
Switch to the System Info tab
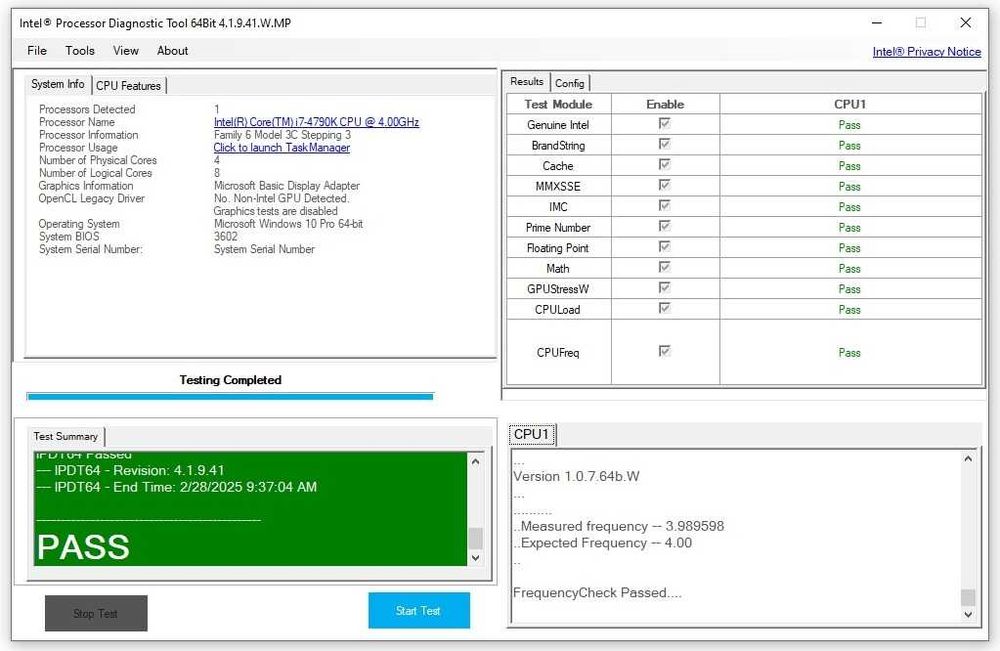tap(57, 84)
